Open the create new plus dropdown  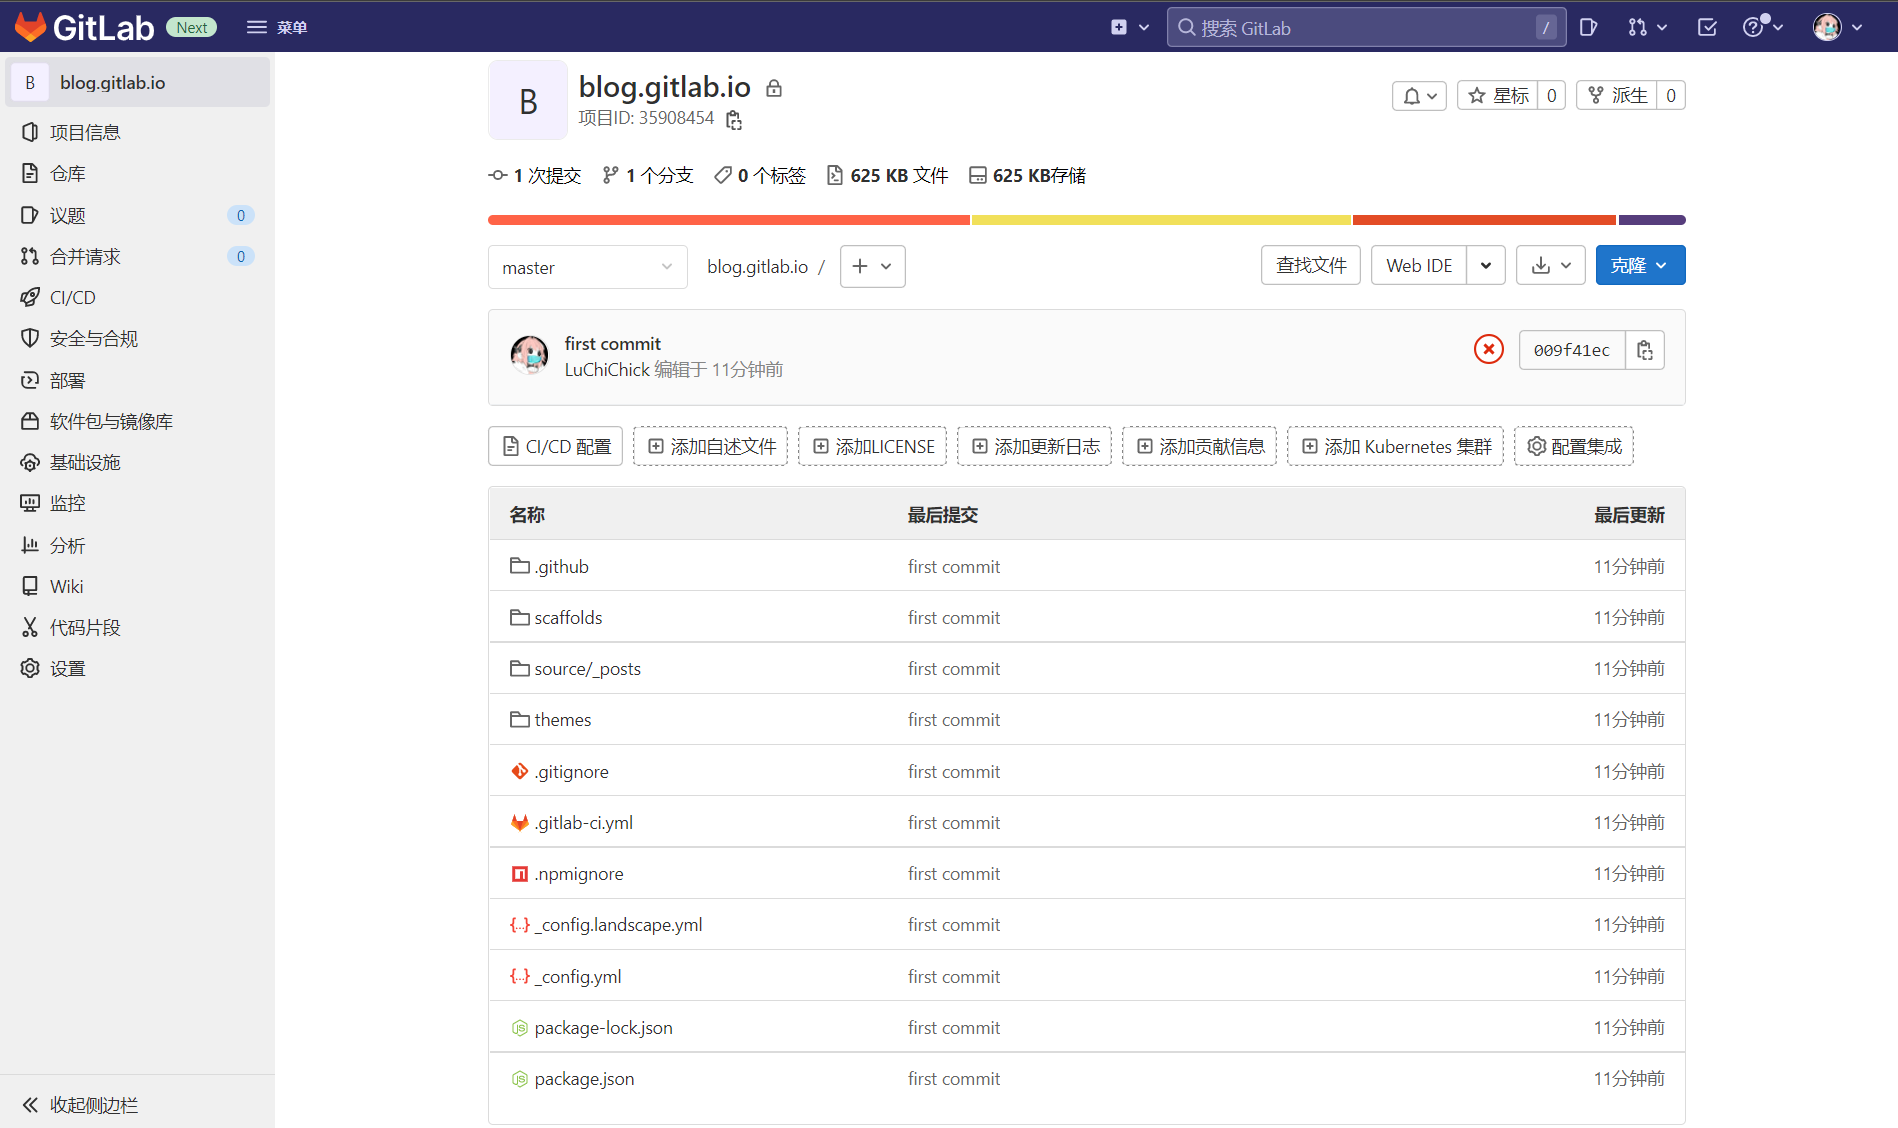[x=1130, y=27]
